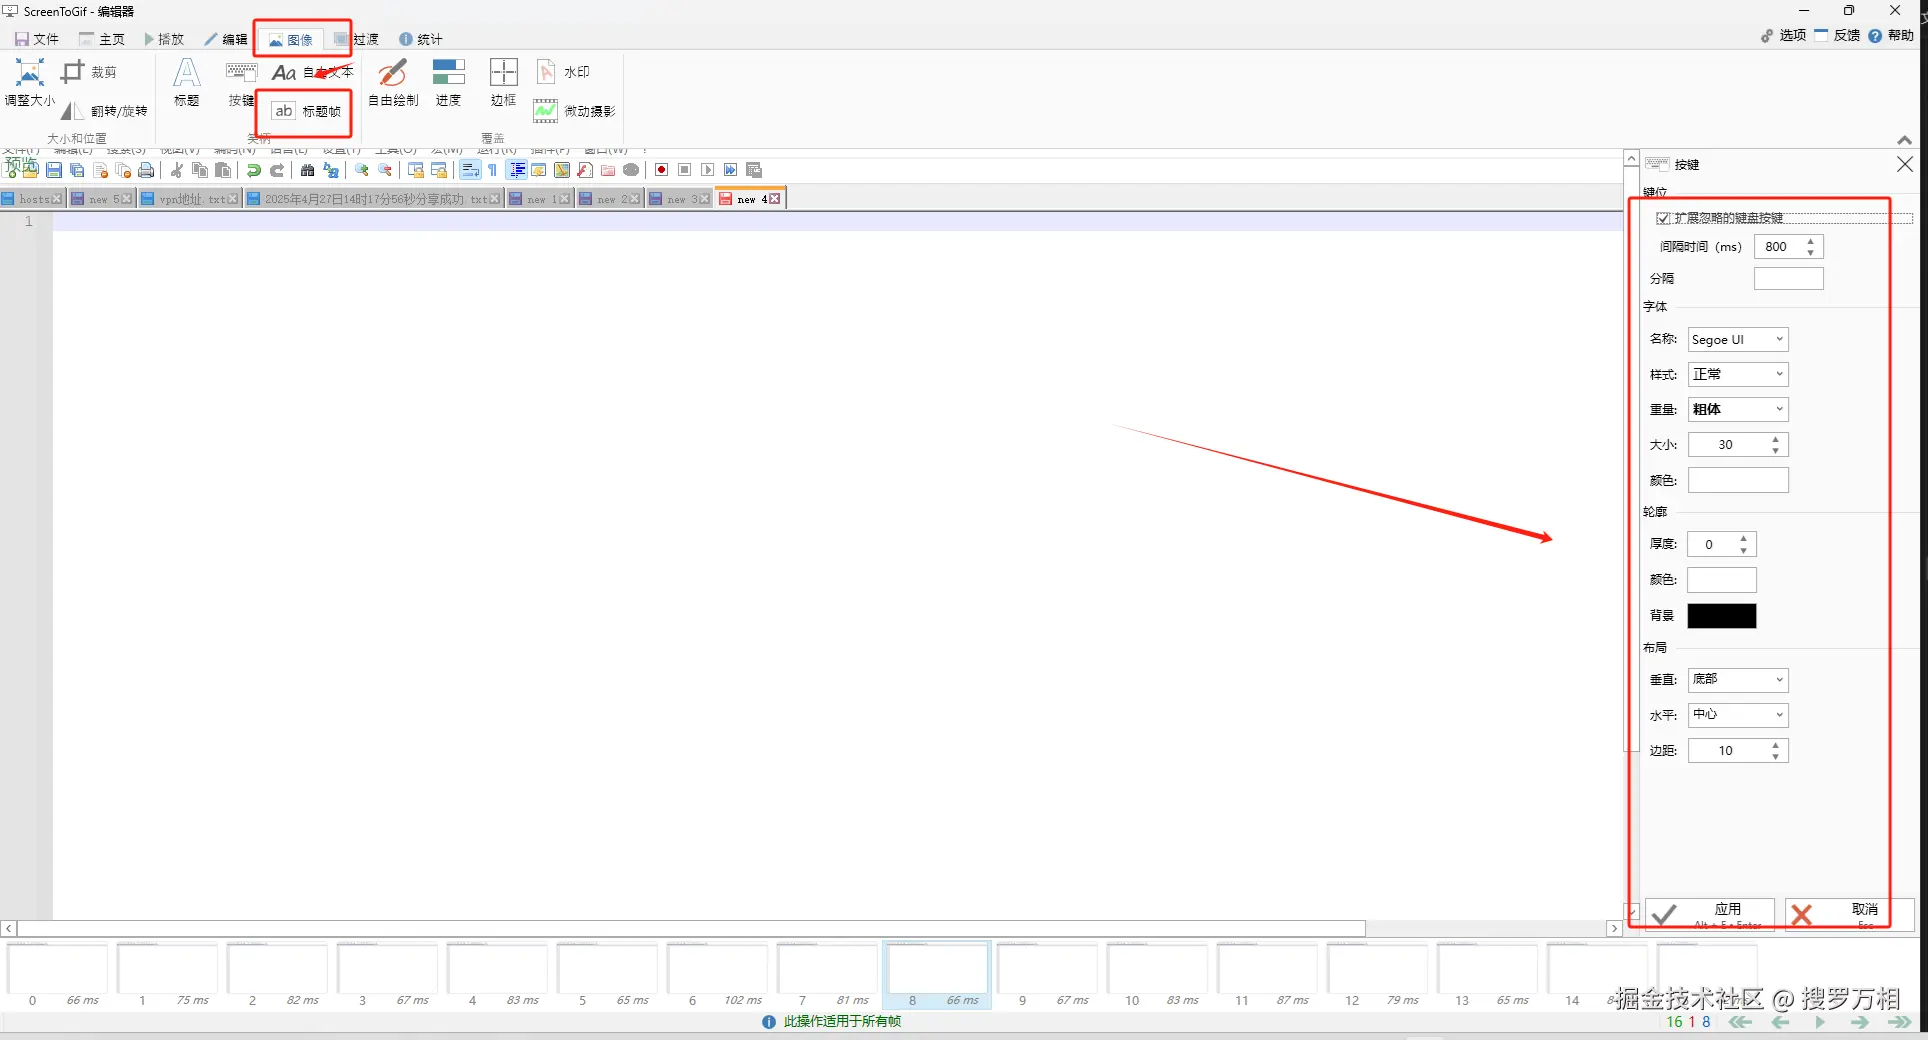Open the font style (样式) dropdown
The height and width of the screenshot is (1040, 1928).
(1738, 375)
